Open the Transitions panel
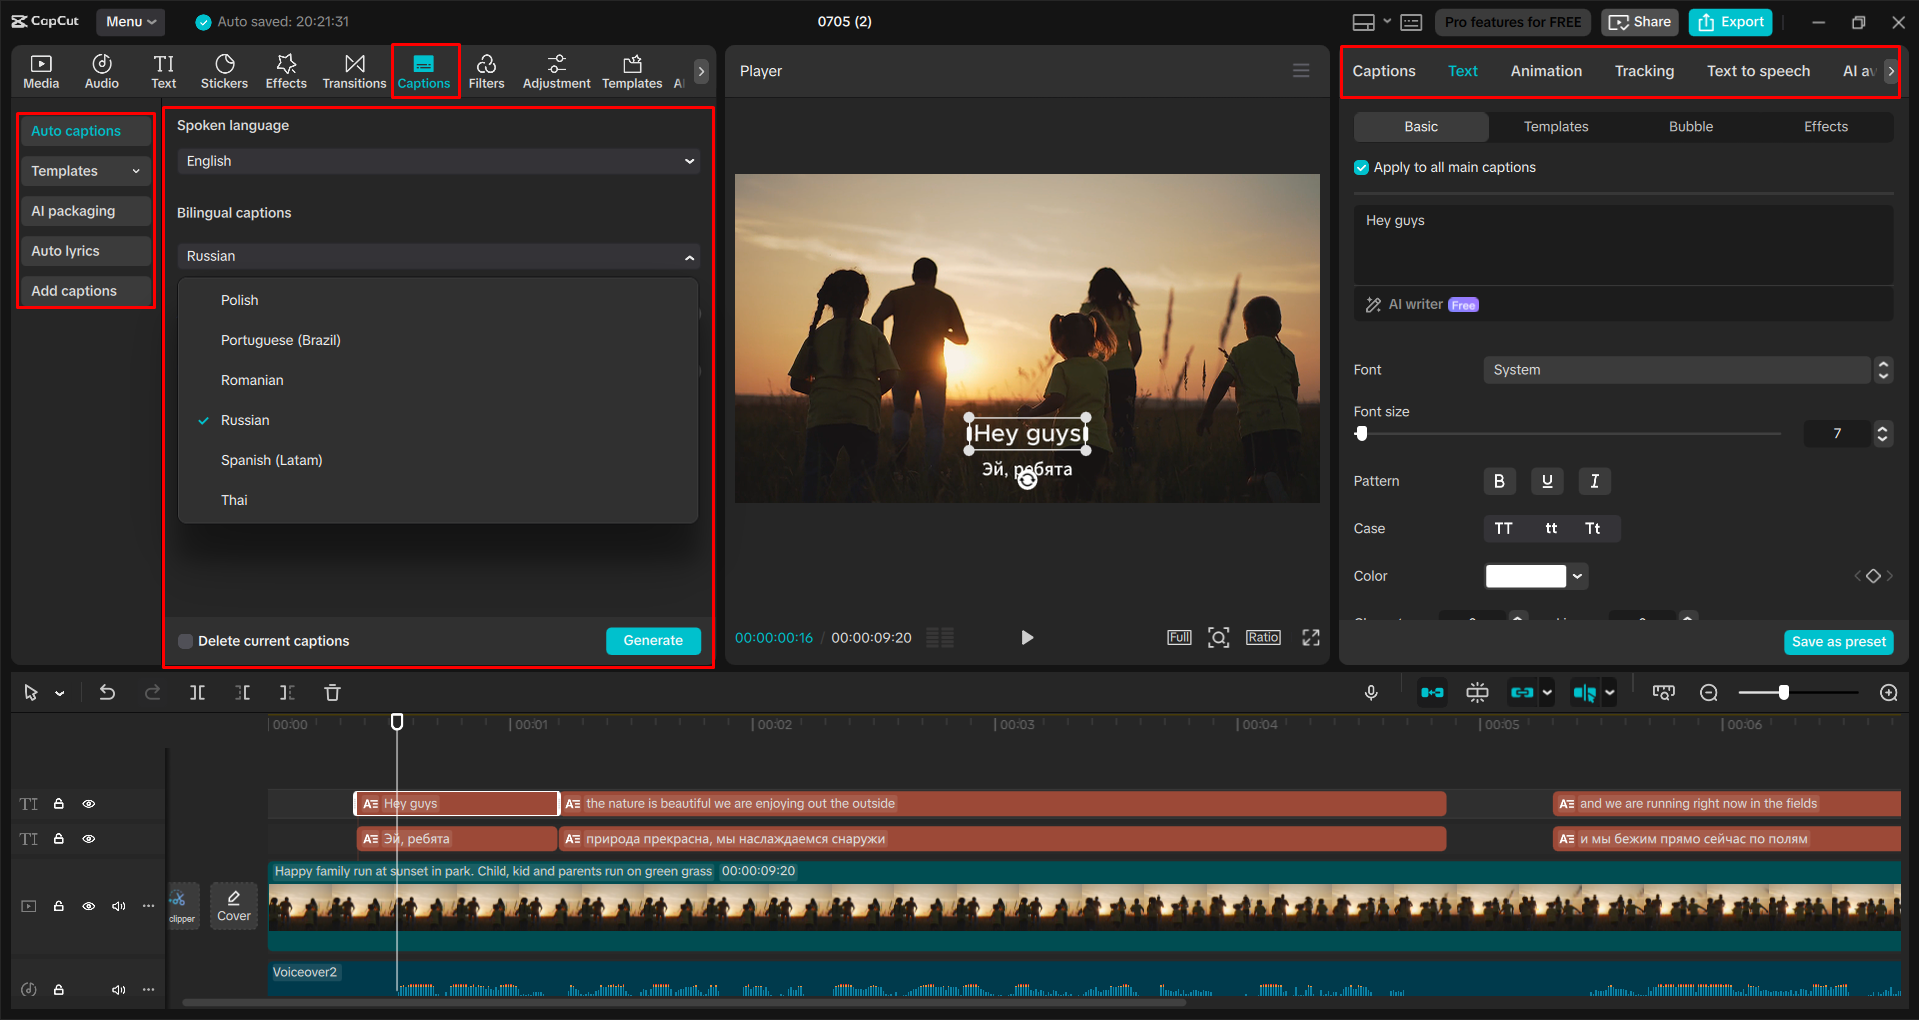Viewport: 1919px width, 1020px height. point(354,71)
